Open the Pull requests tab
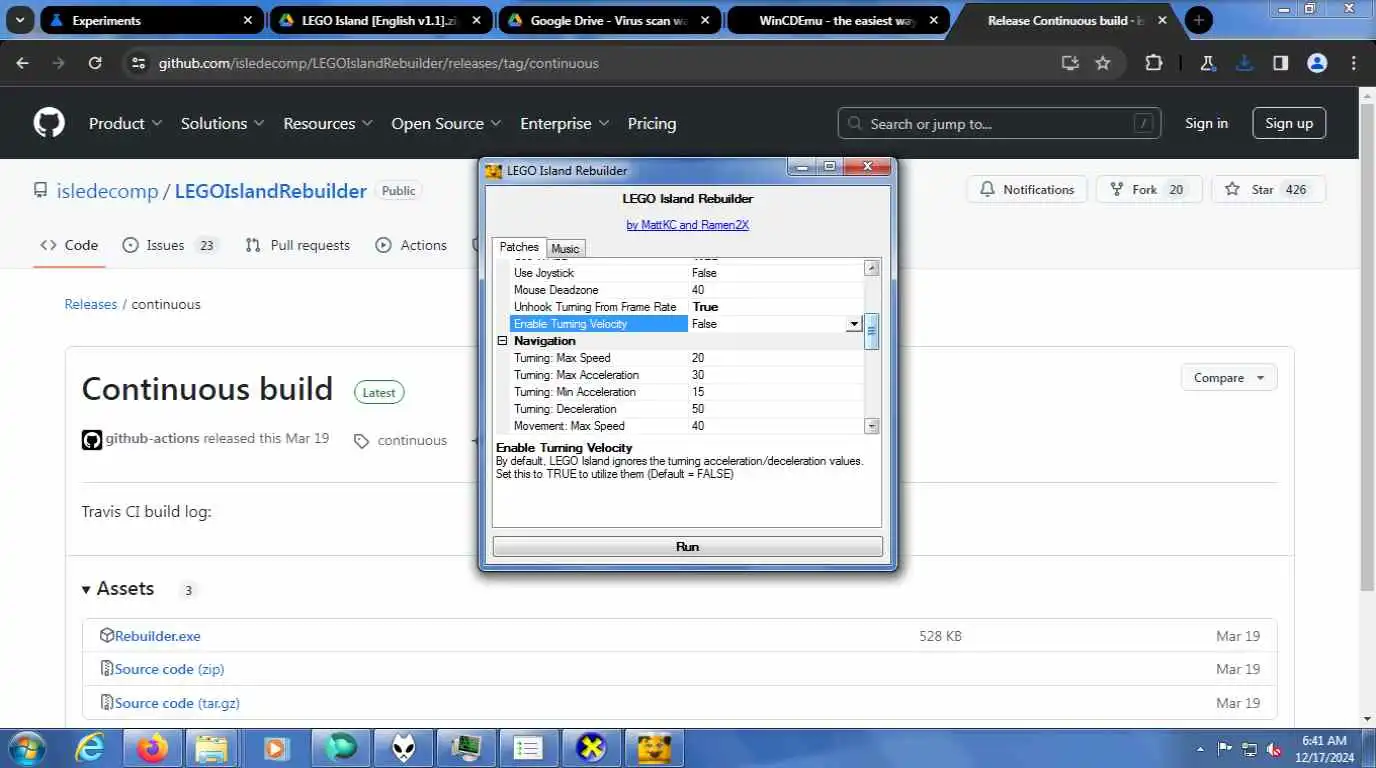The width and height of the screenshot is (1376, 768). click(x=297, y=245)
